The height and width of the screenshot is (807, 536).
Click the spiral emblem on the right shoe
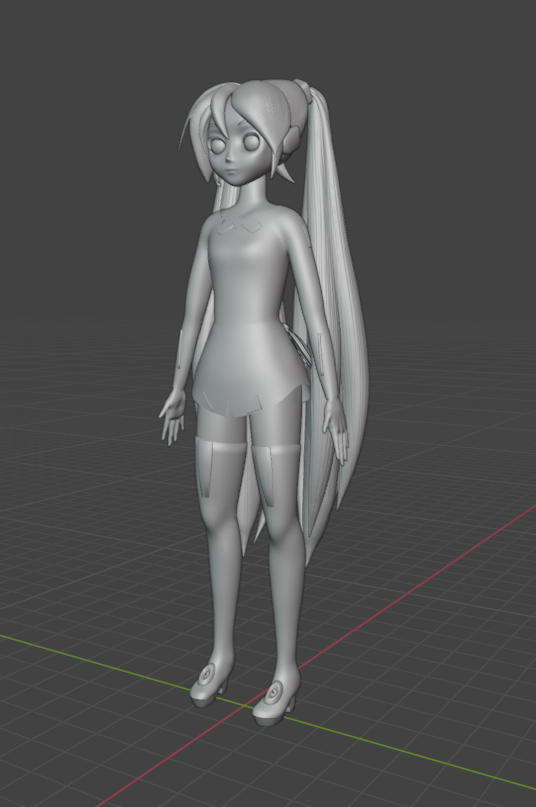click(271, 691)
